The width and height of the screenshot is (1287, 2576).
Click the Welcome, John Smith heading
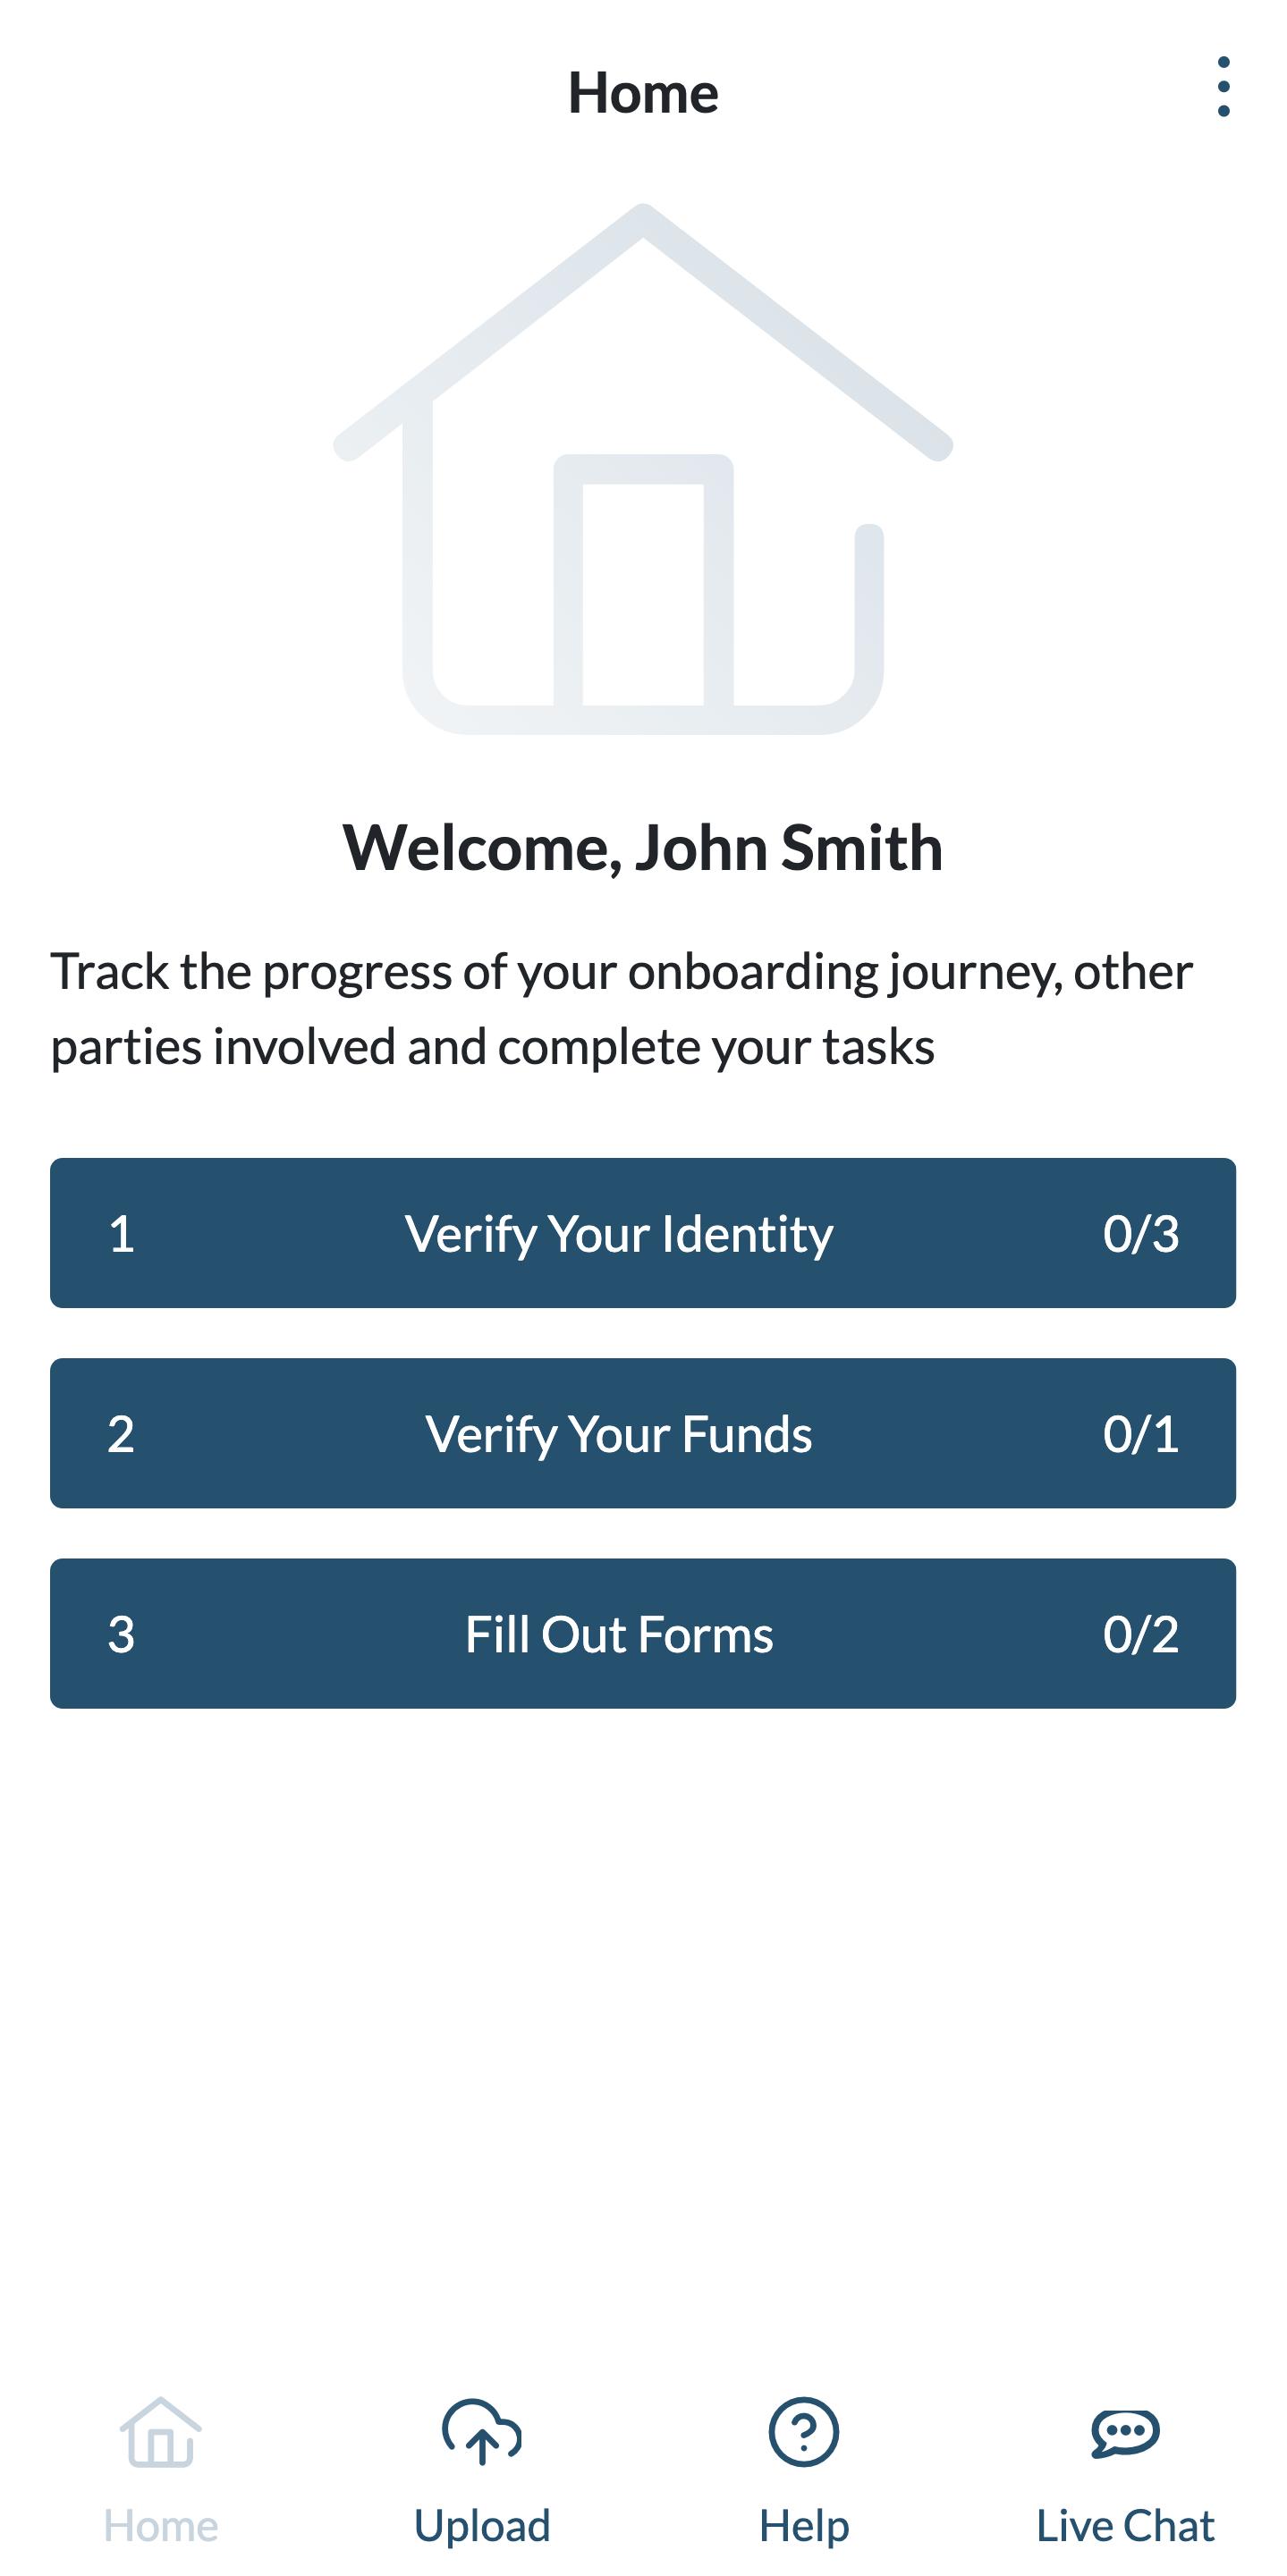643,848
